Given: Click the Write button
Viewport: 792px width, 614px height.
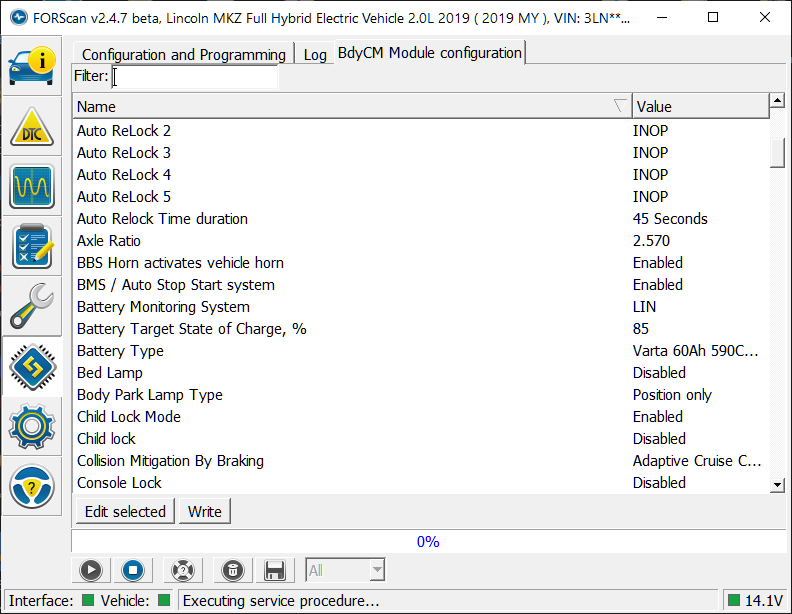Looking at the screenshot, I should tap(205, 511).
